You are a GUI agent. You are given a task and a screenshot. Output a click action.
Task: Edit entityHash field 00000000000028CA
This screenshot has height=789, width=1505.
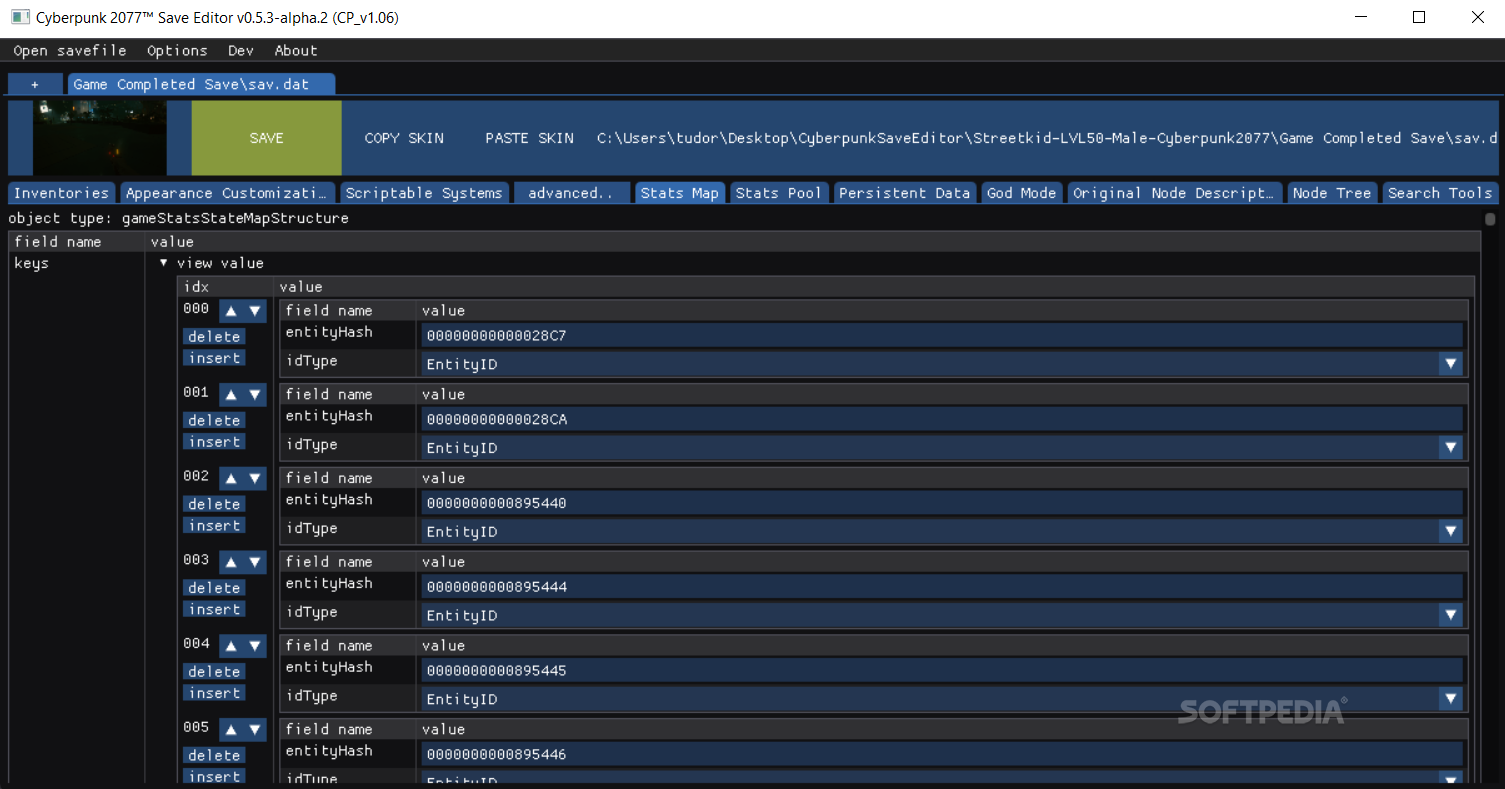[x=941, y=419]
